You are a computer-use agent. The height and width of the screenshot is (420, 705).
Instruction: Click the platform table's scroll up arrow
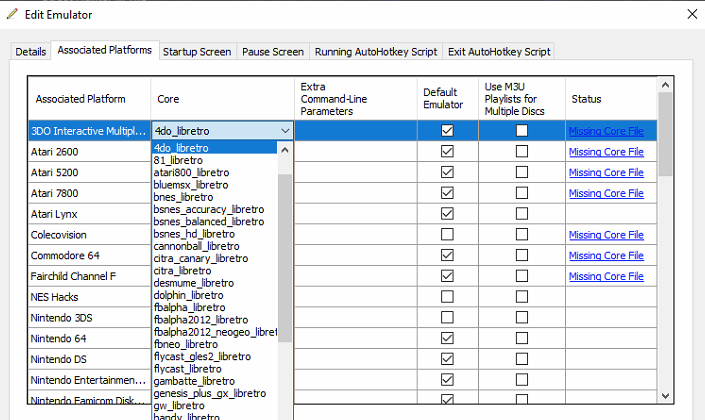[665, 86]
